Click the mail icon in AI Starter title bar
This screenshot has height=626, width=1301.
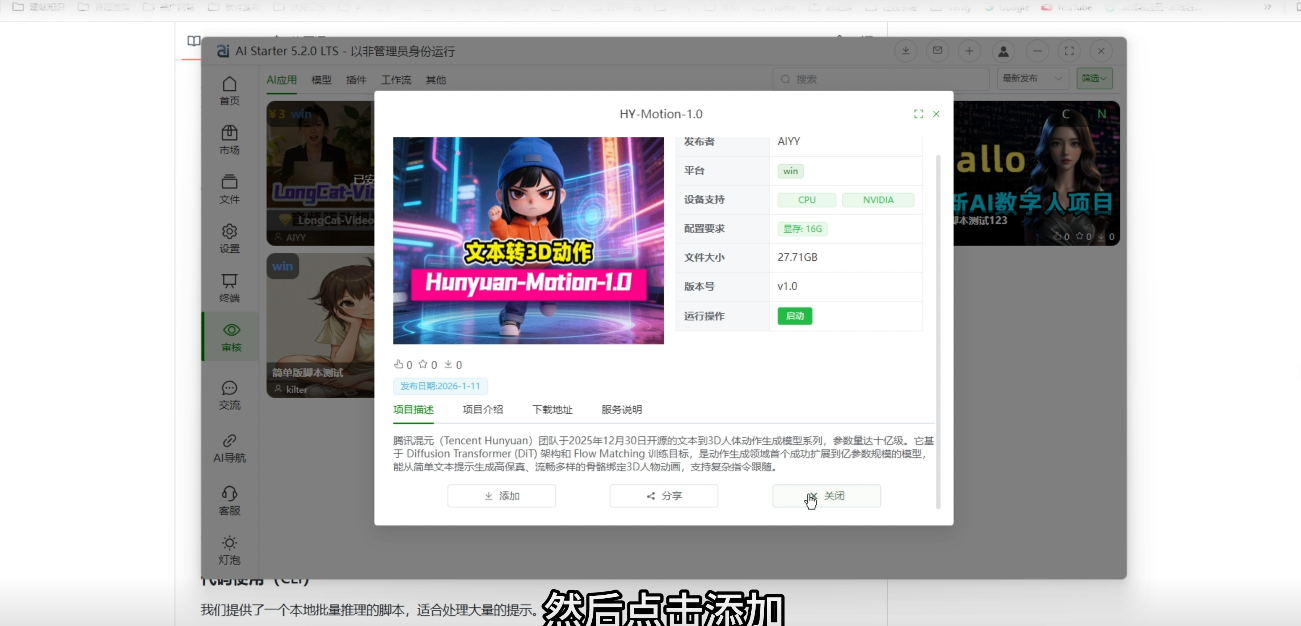pos(937,51)
